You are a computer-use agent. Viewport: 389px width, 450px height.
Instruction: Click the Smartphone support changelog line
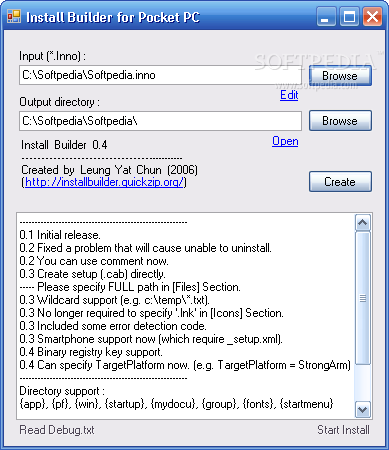click(151, 339)
